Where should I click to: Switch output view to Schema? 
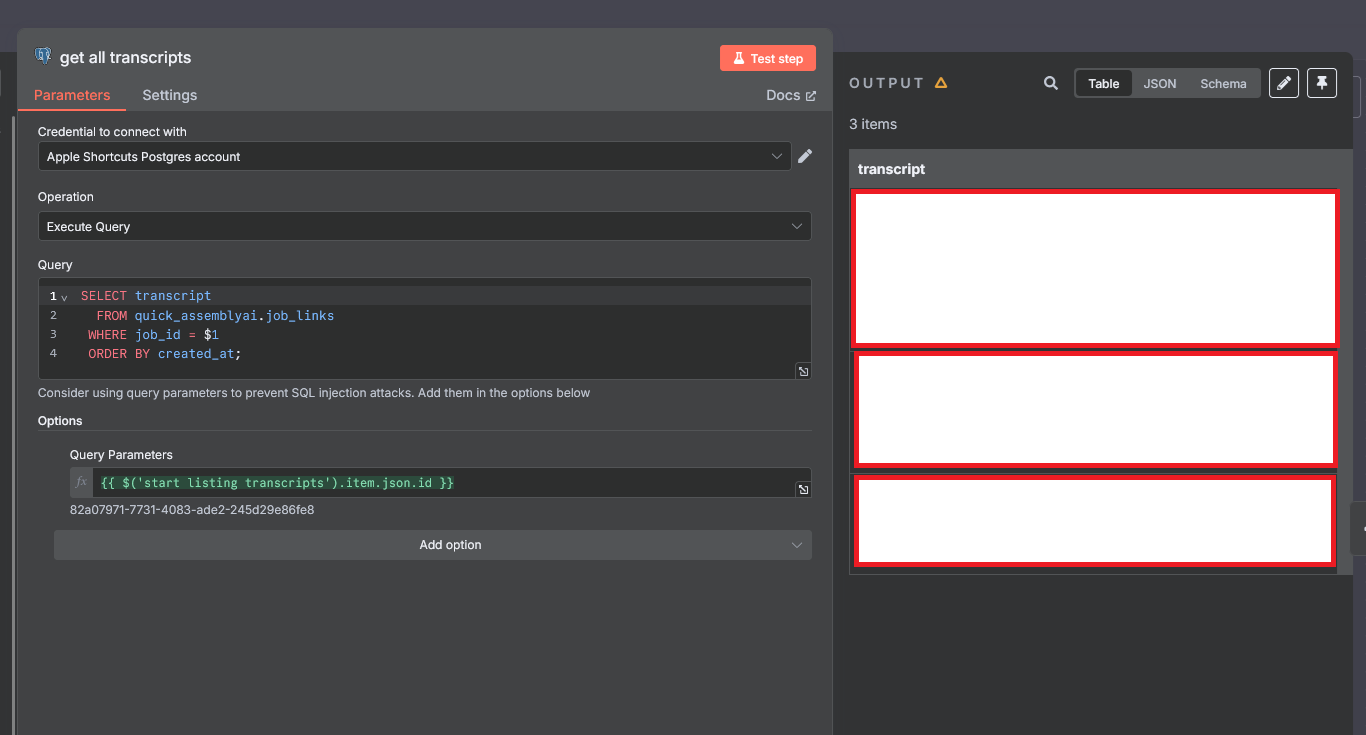[x=1223, y=83]
